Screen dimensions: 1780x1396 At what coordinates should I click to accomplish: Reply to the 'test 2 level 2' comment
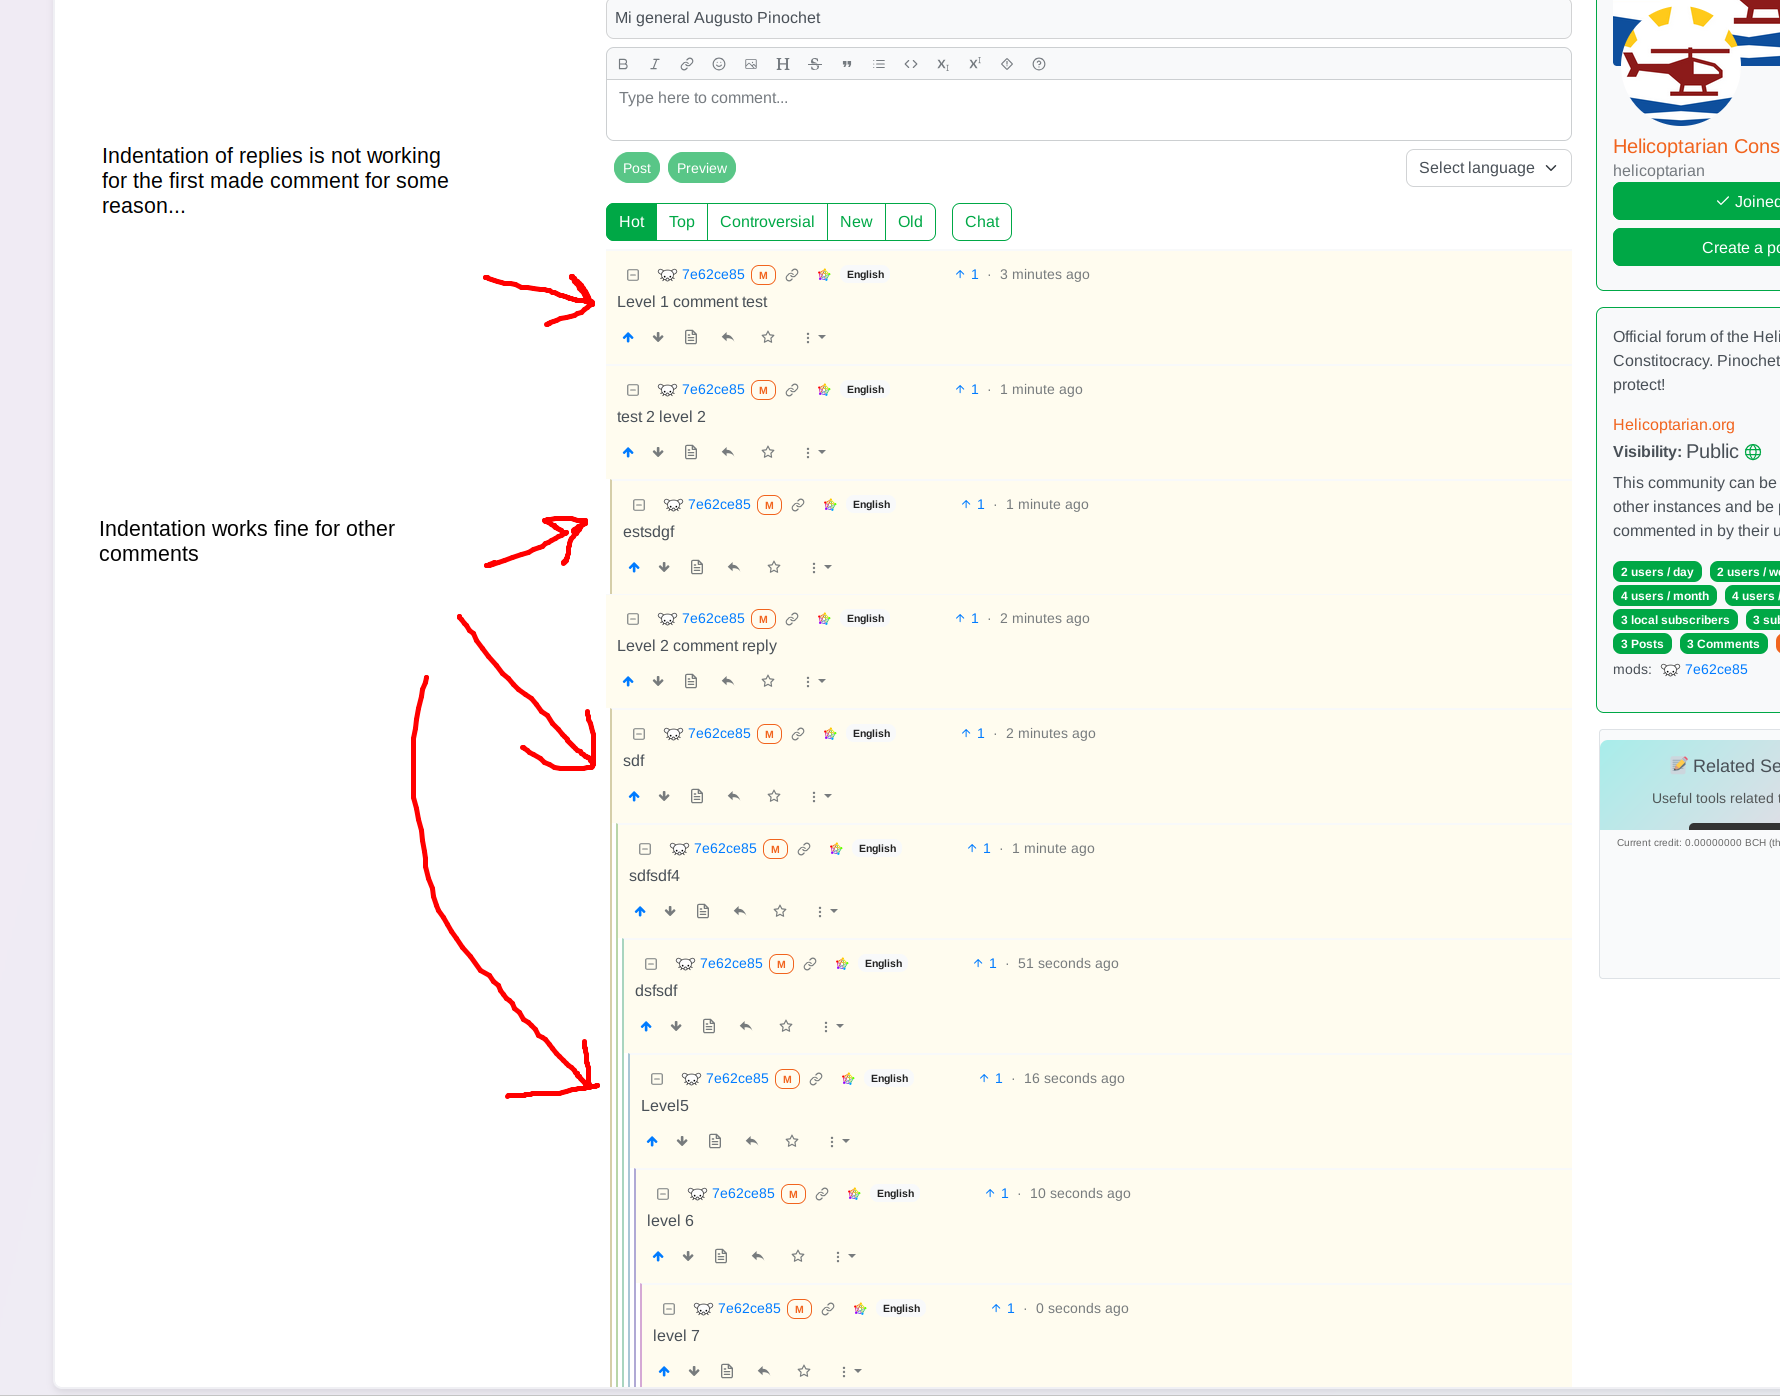[x=728, y=453]
